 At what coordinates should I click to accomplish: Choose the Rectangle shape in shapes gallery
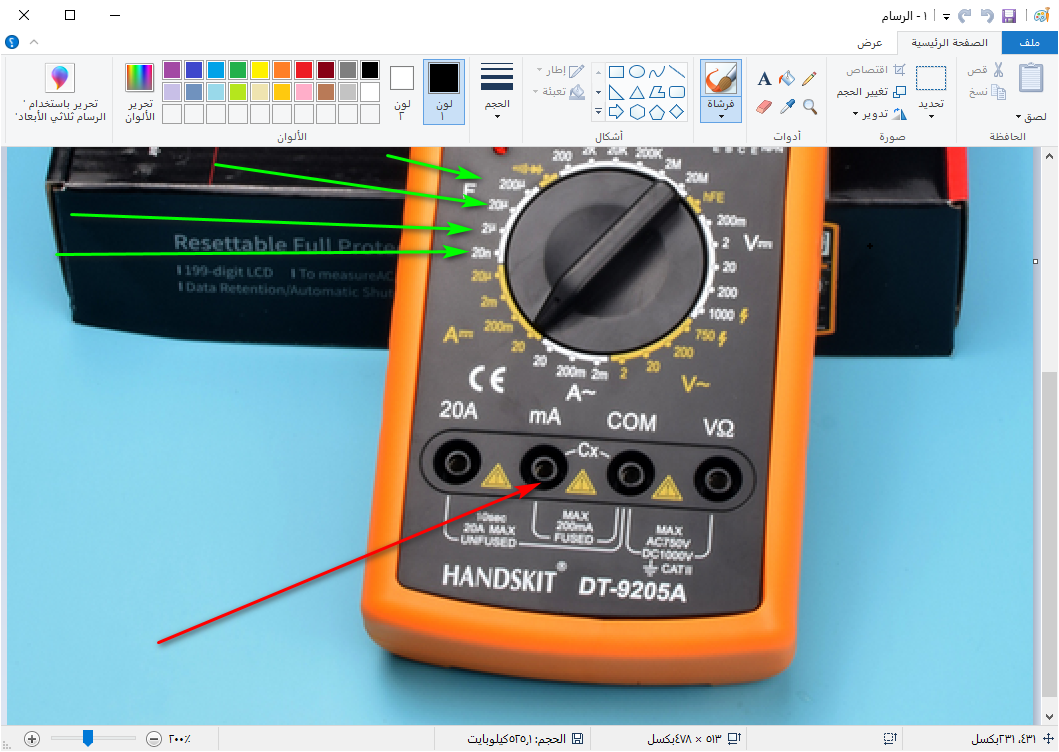pos(617,72)
